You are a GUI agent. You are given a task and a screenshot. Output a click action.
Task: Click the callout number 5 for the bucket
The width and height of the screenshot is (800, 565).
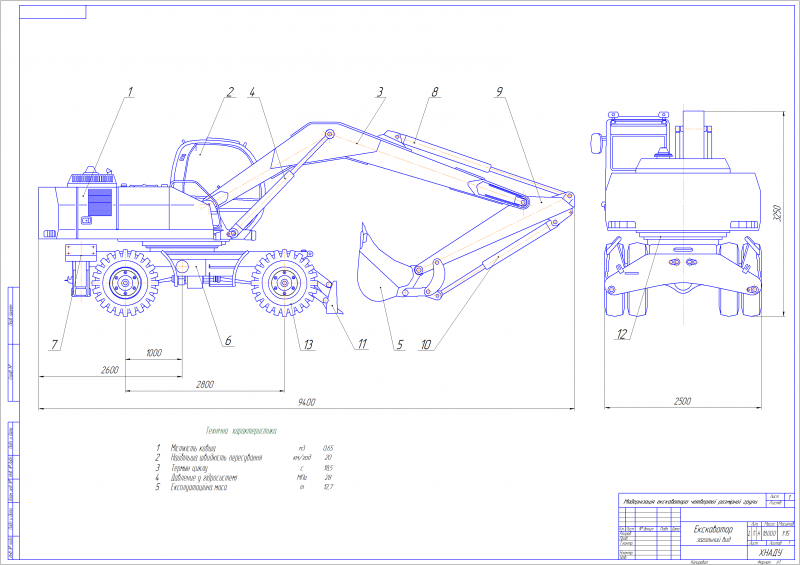click(x=399, y=345)
